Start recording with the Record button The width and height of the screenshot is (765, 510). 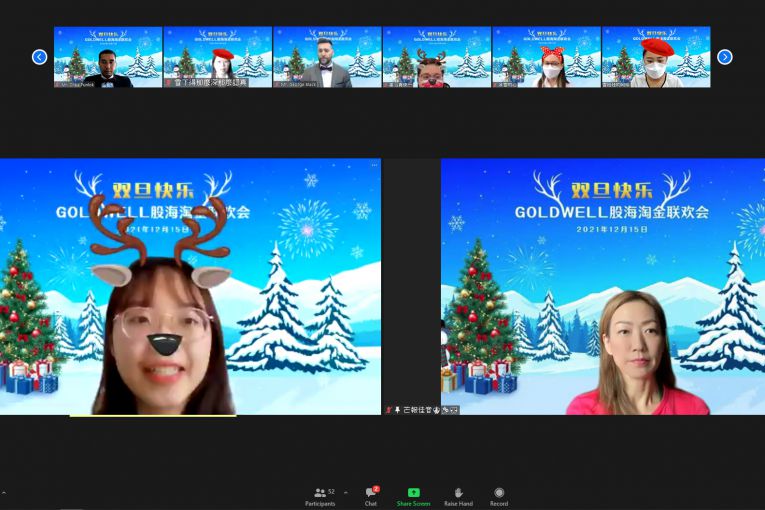(x=499, y=497)
